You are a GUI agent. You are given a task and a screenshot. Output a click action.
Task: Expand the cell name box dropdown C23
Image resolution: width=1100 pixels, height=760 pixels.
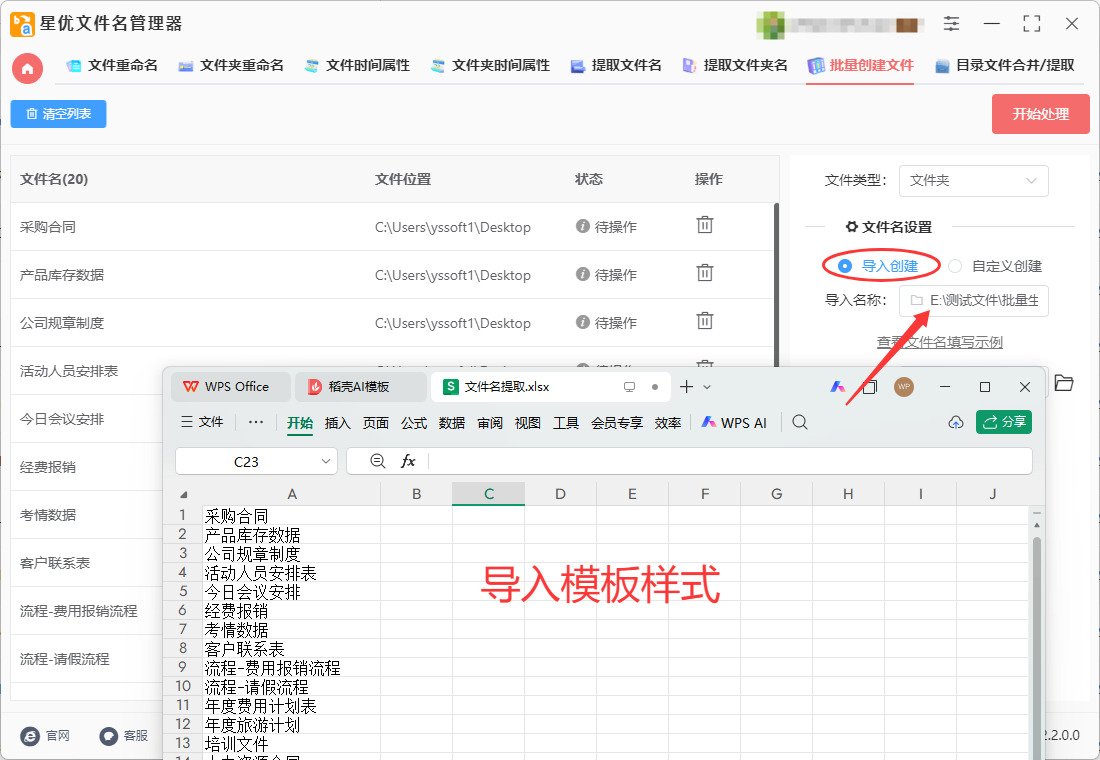coord(326,461)
